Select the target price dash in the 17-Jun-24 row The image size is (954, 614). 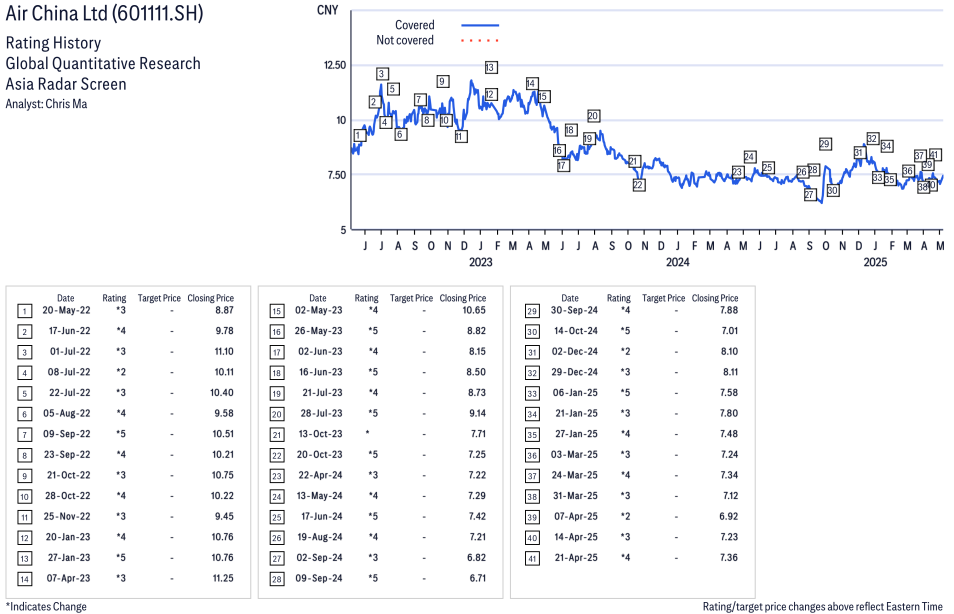coord(424,517)
